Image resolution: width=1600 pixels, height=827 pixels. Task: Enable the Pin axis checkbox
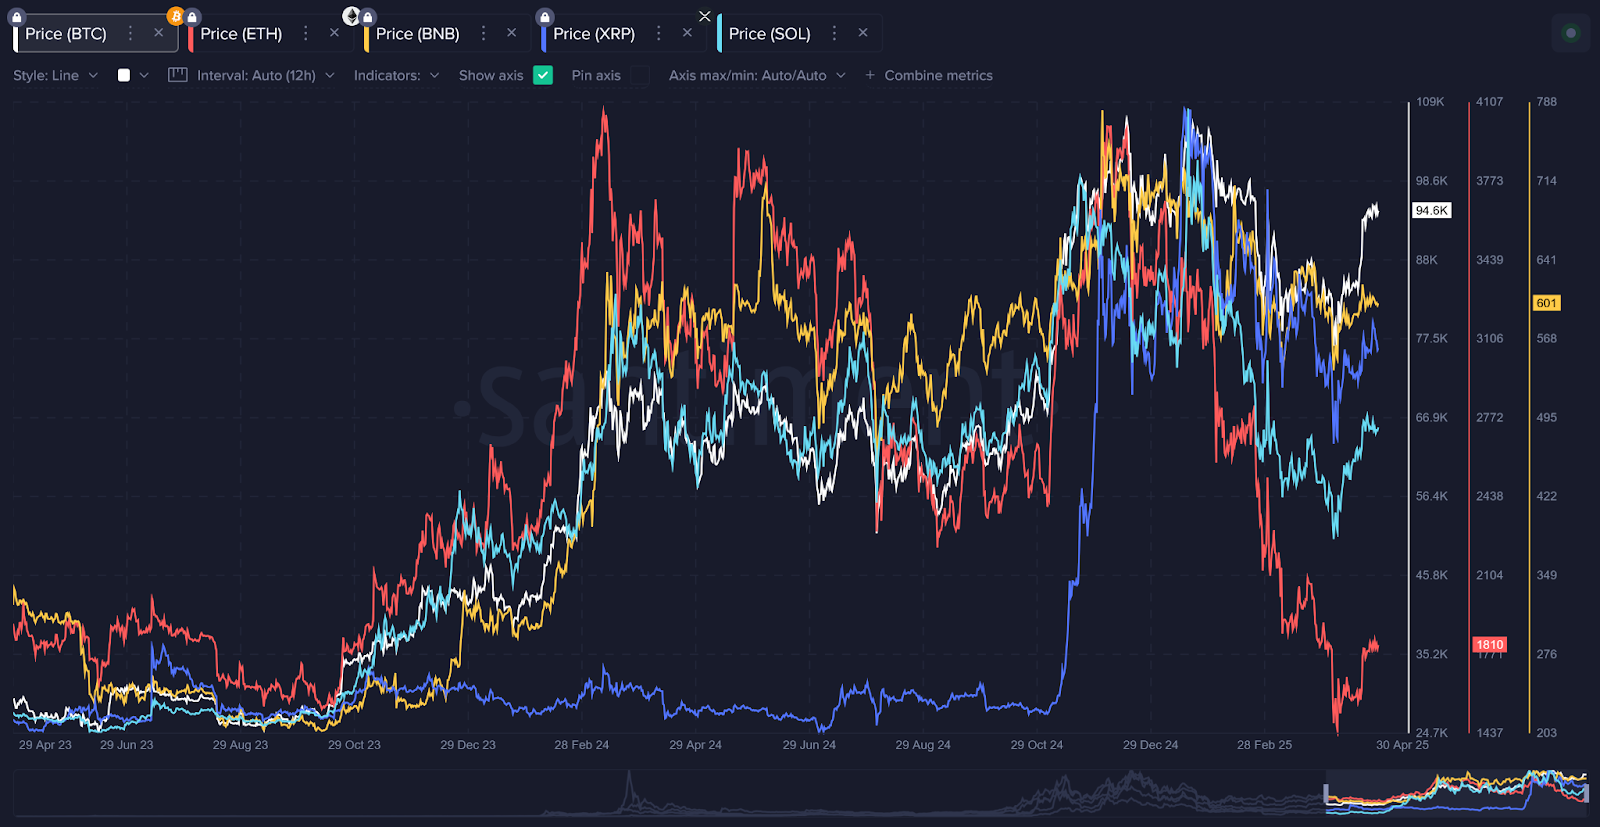pos(639,75)
